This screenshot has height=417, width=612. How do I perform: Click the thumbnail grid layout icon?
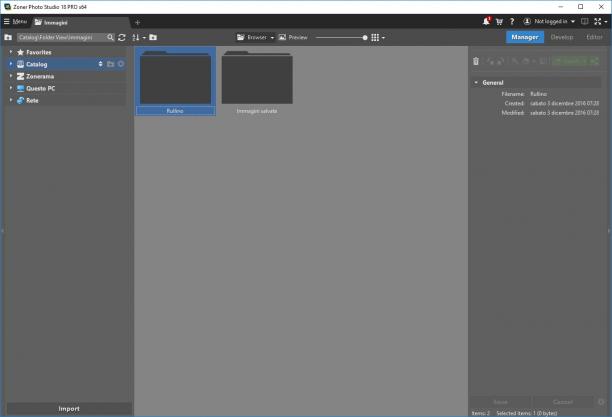(x=375, y=37)
